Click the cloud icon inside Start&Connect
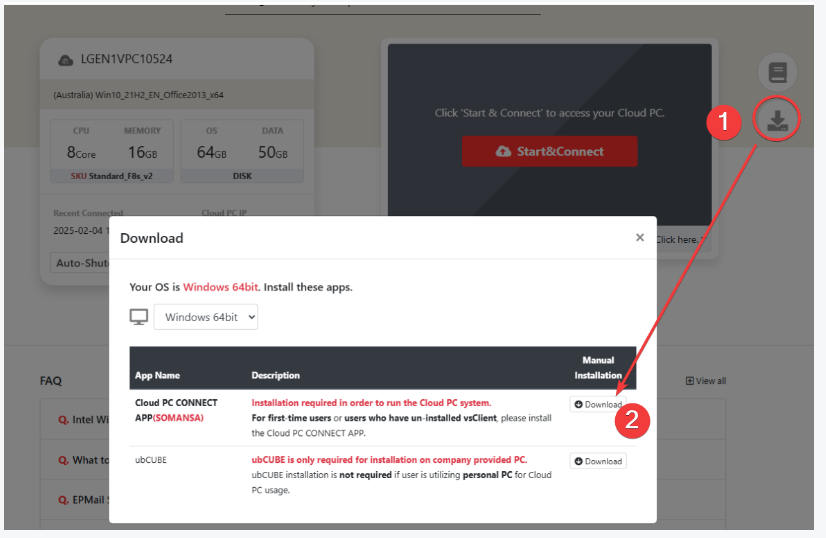Screen dimensions: 826x538 (503, 152)
